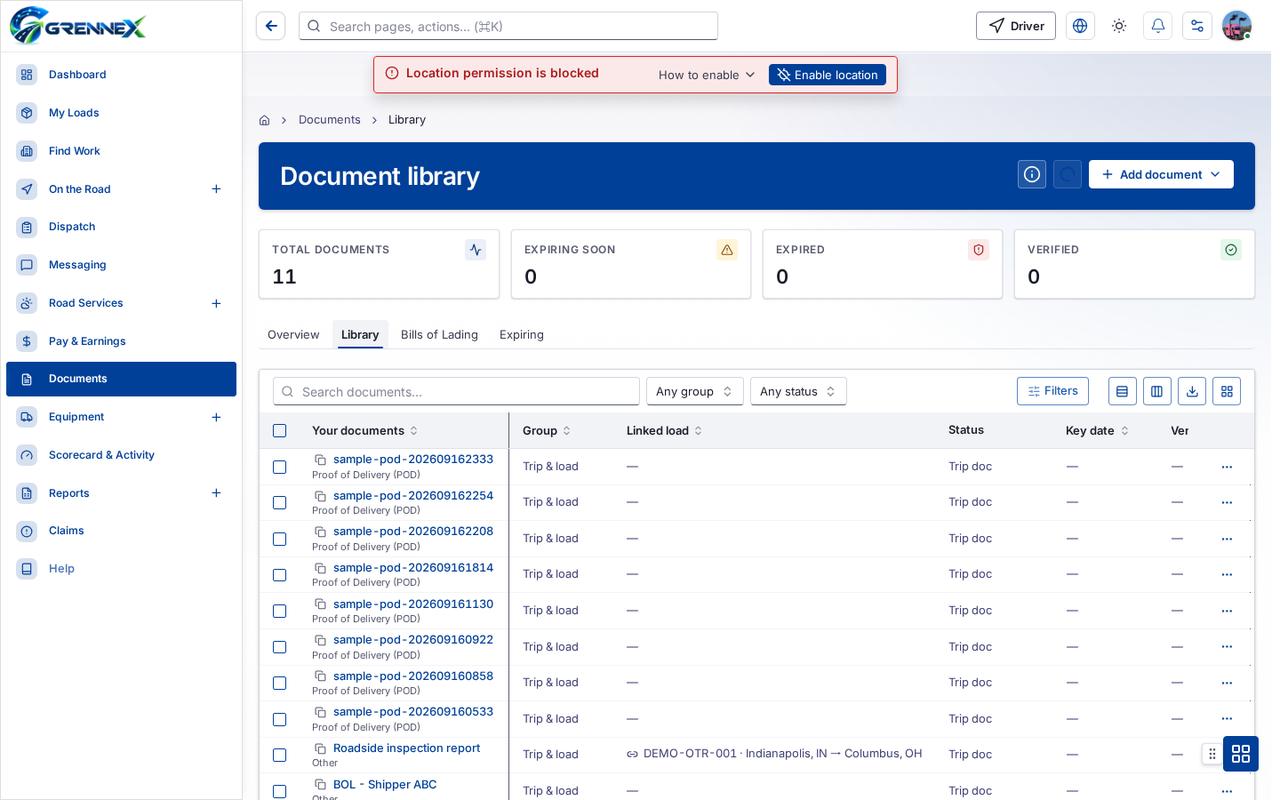Switch to grid view icon
The width and height of the screenshot is (1280, 800).
click(x=1227, y=391)
